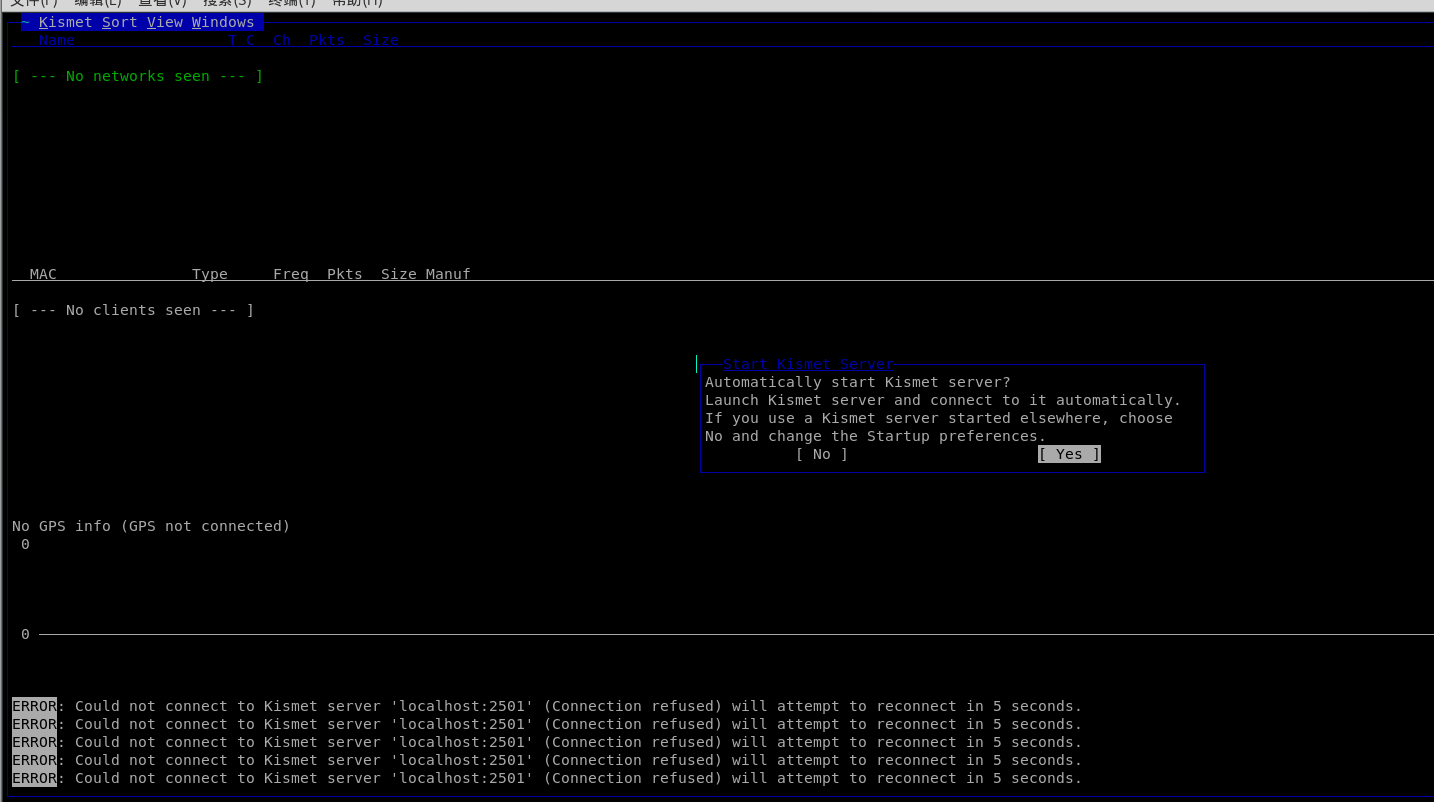The image size is (1434, 802).
Task: Click 'Automatically start Kismet server?' prompt text
Action: pos(858,382)
